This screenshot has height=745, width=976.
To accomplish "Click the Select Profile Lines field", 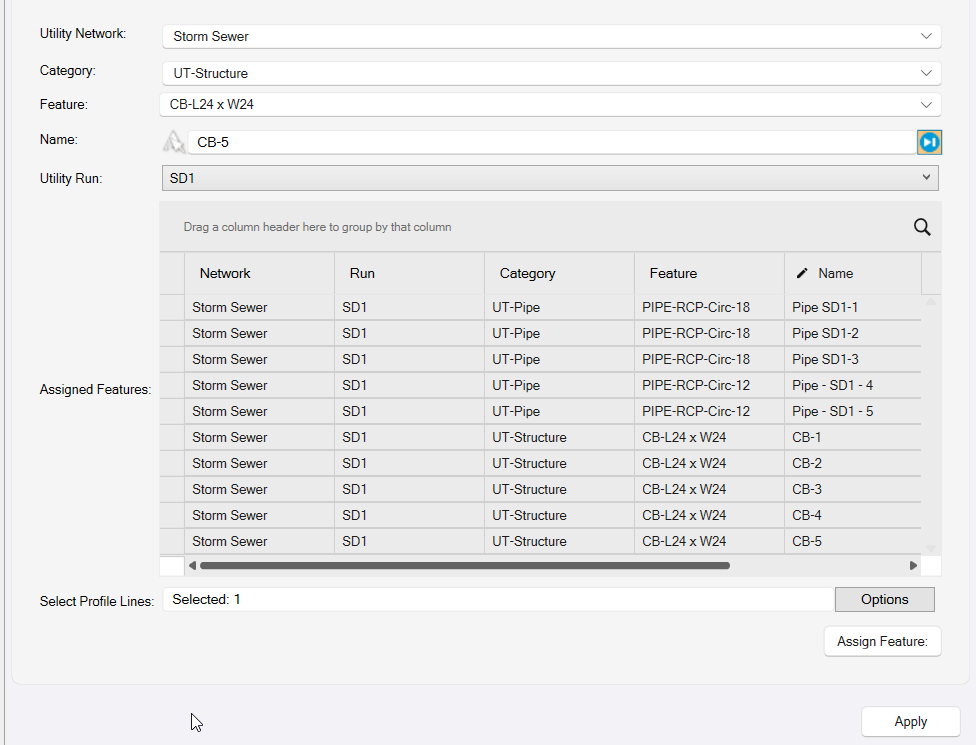I will pyautogui.click(x=498, y=599).
